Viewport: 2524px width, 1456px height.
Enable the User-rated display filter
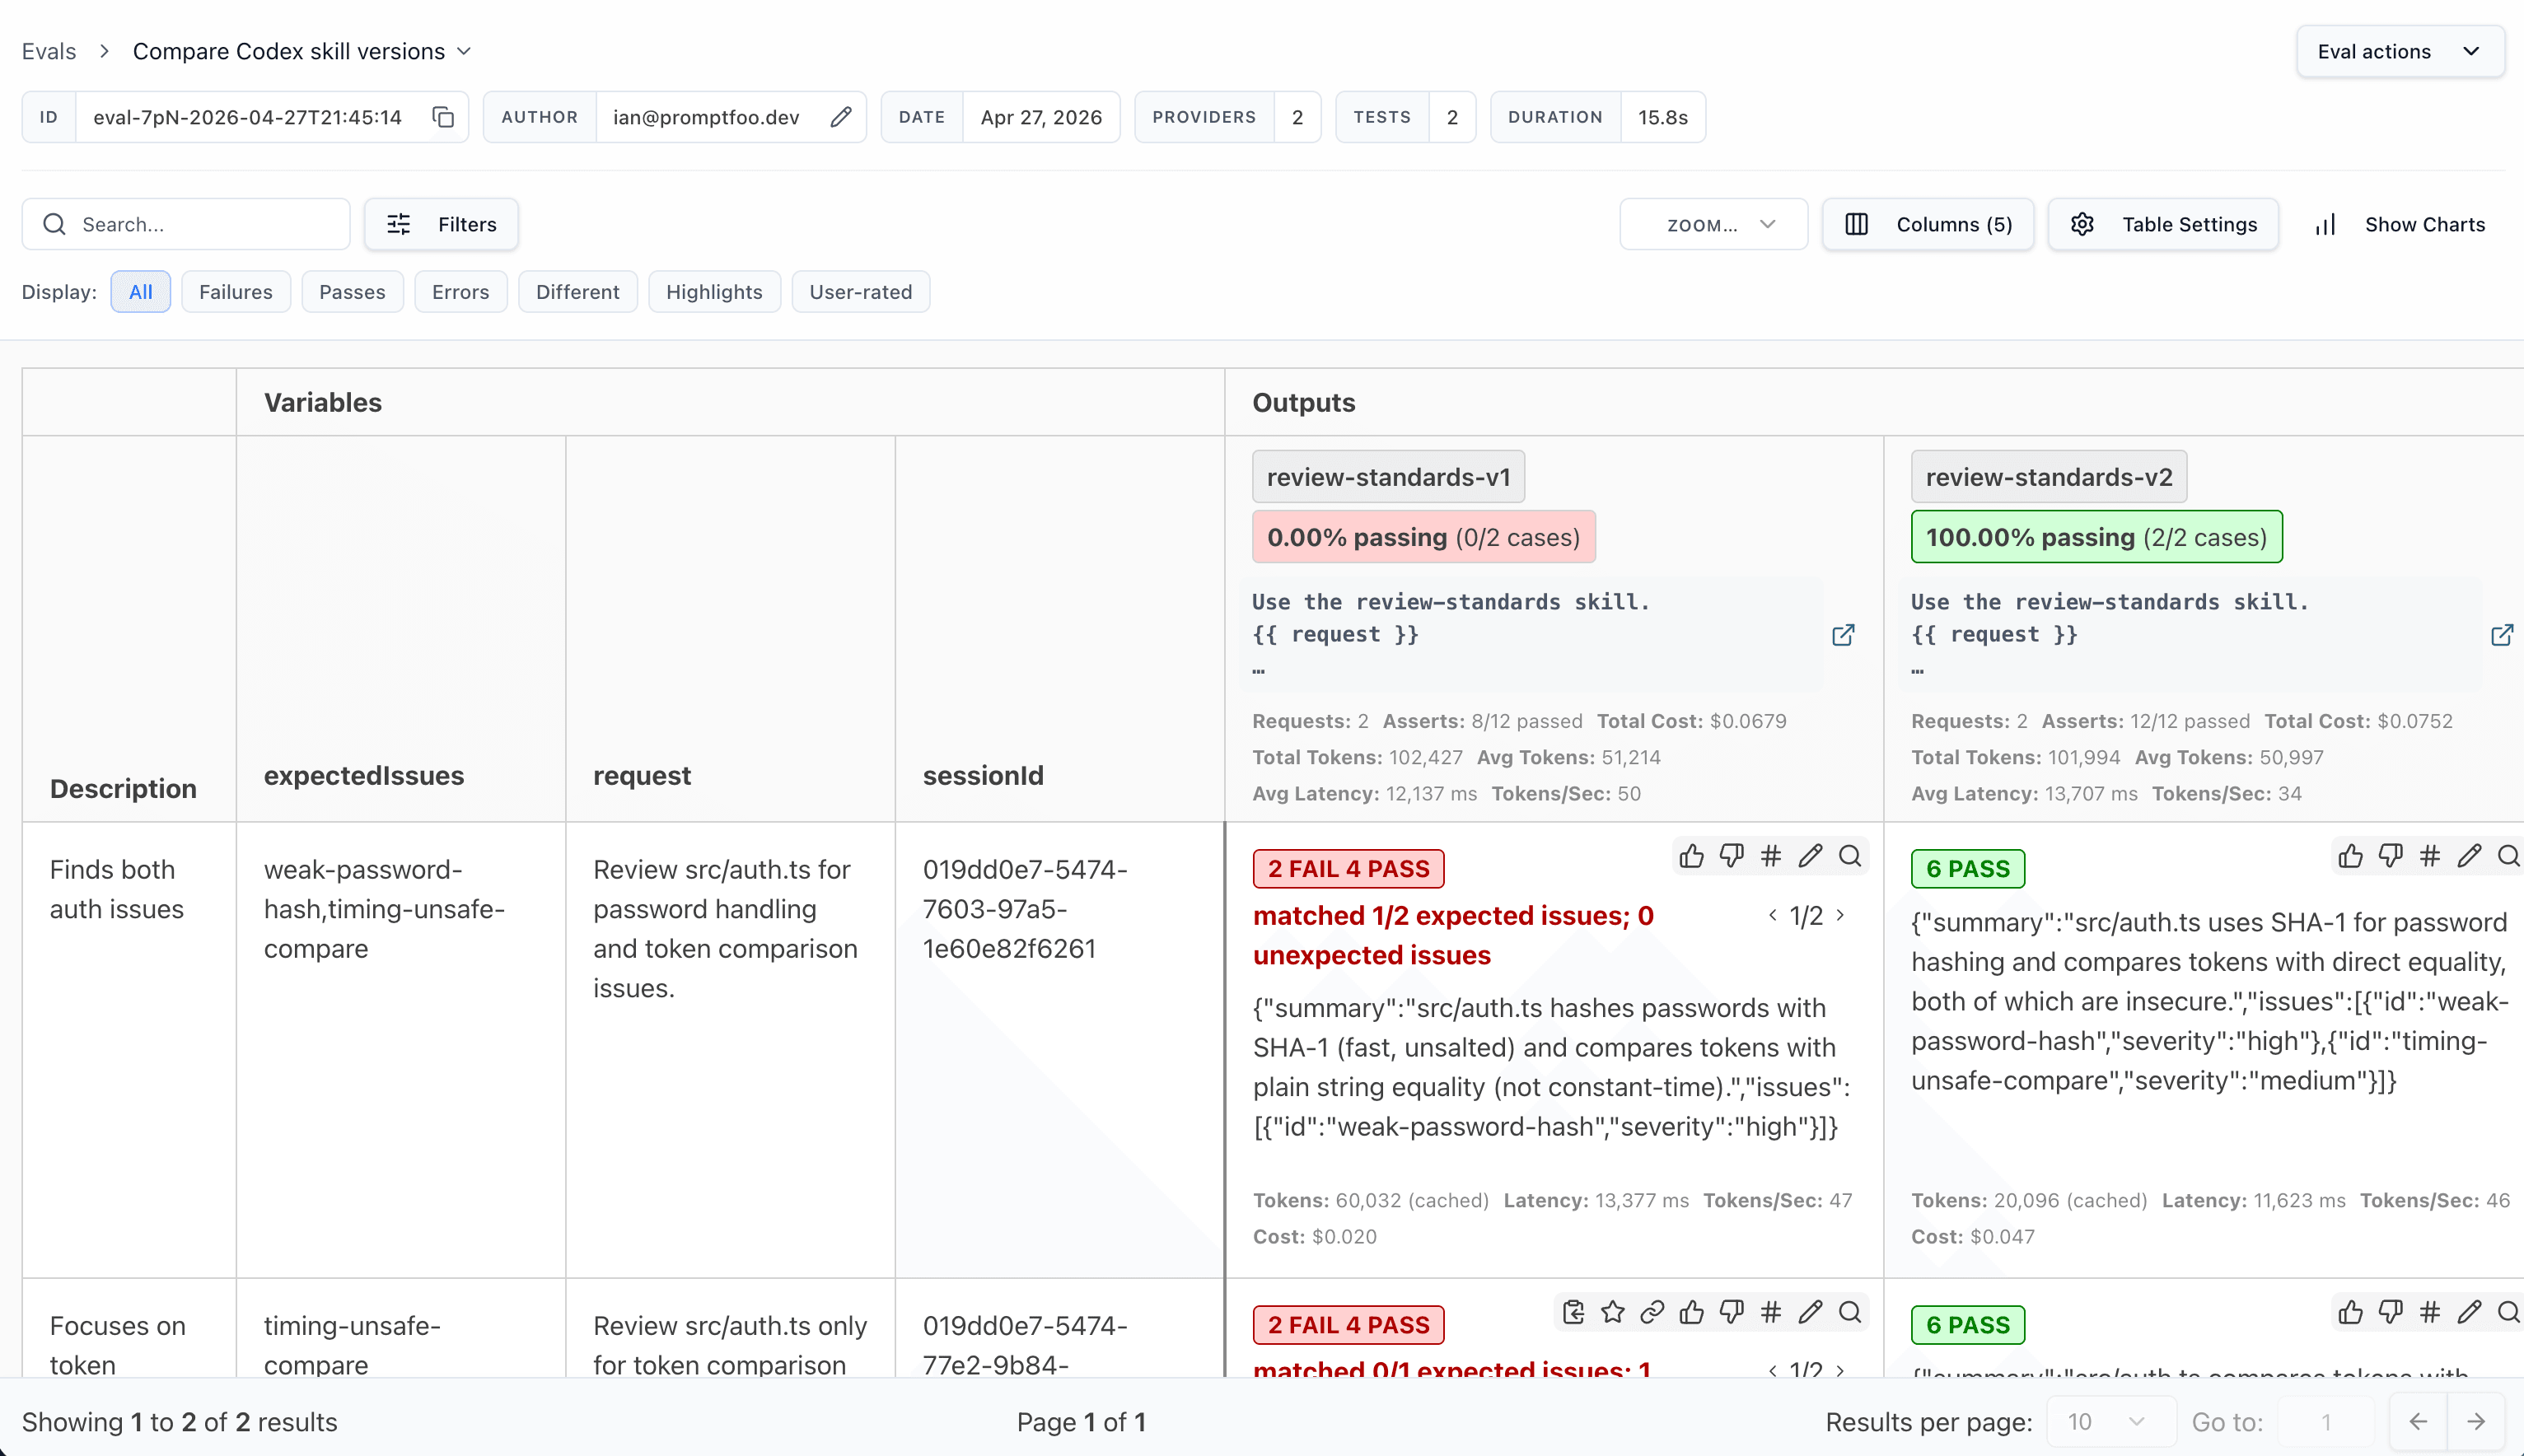(x=860, y=291)
